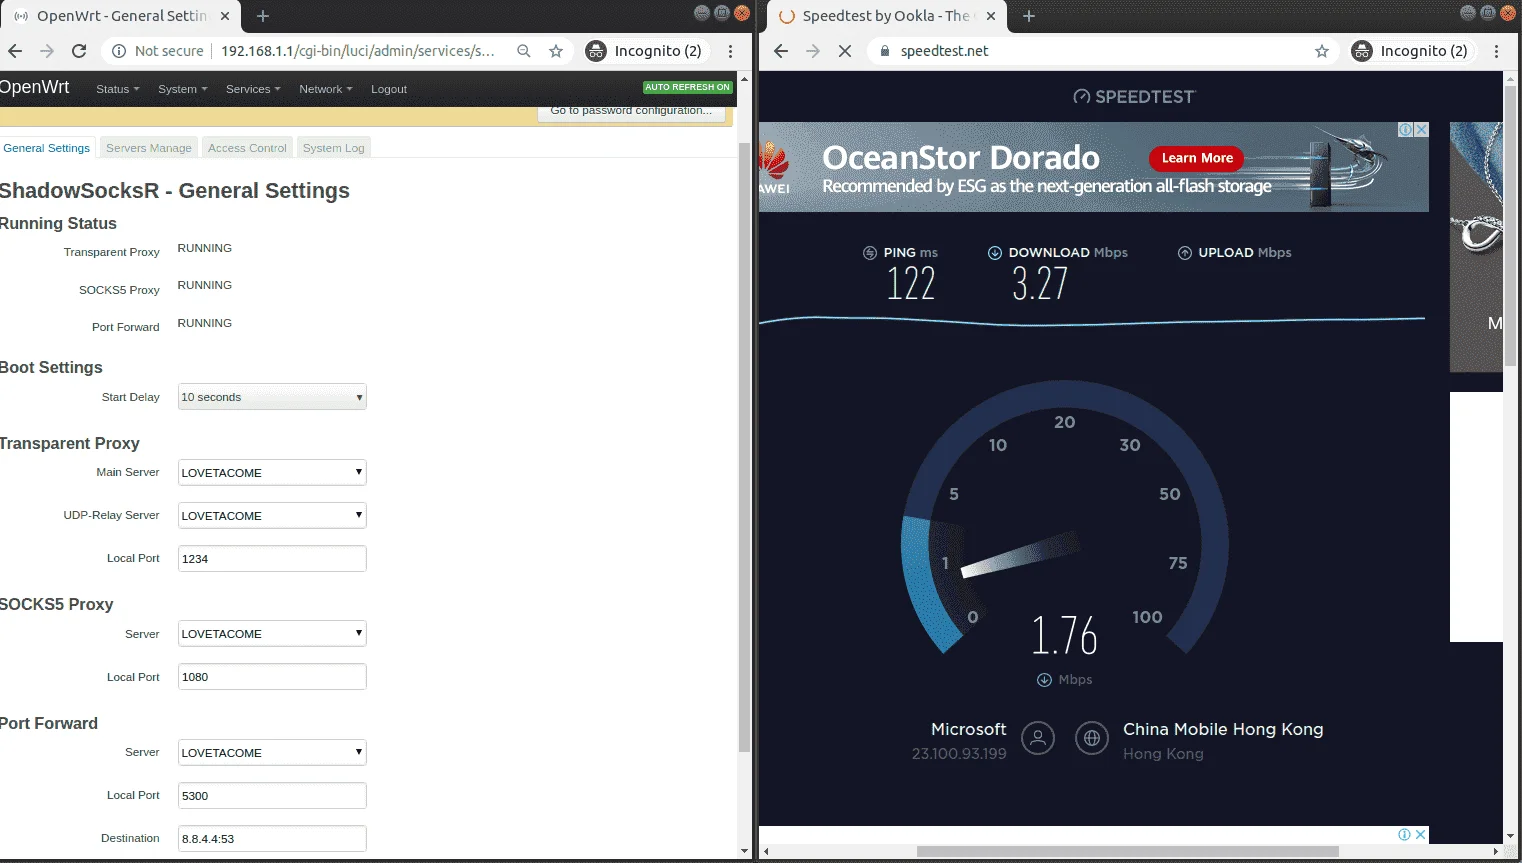
Task: Click the Speedtest horizontal scrollbar
Action: 1127,852
